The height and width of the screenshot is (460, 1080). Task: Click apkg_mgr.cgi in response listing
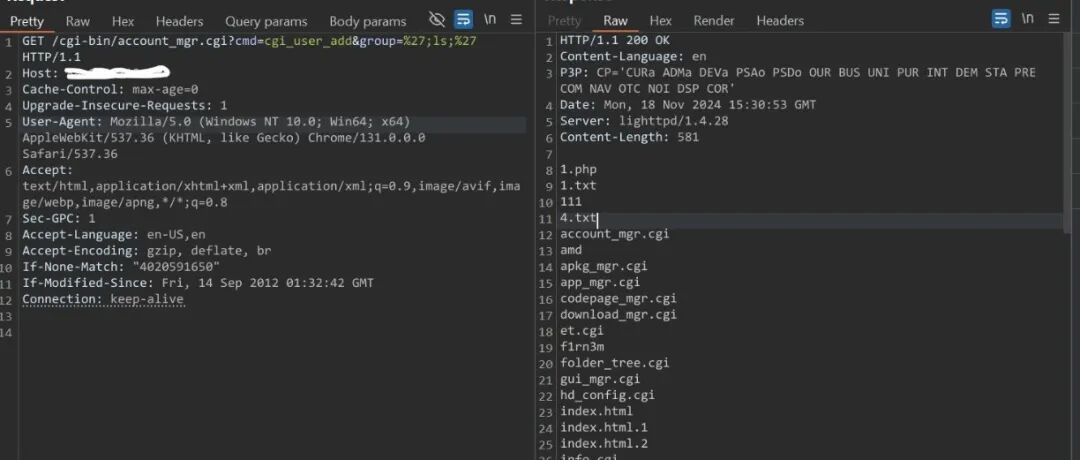pos(603,266)
